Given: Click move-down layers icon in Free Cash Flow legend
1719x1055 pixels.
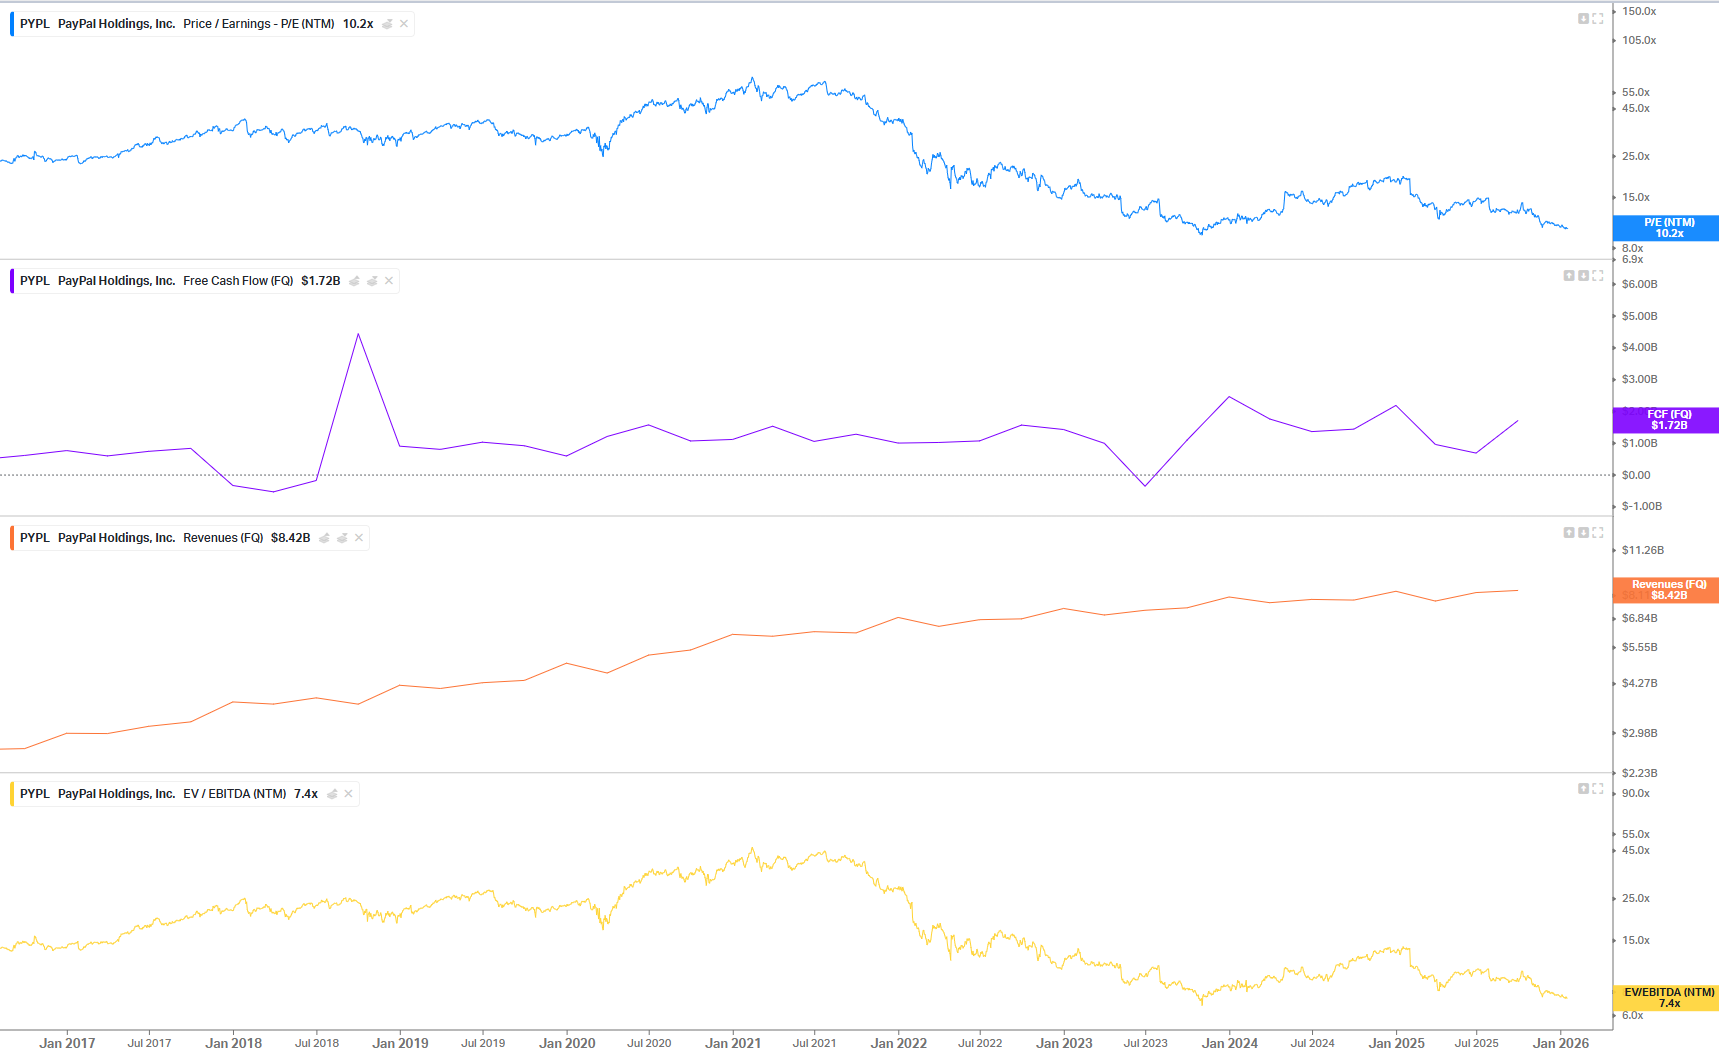Looking at the screenshot, I should pos(372,281).
